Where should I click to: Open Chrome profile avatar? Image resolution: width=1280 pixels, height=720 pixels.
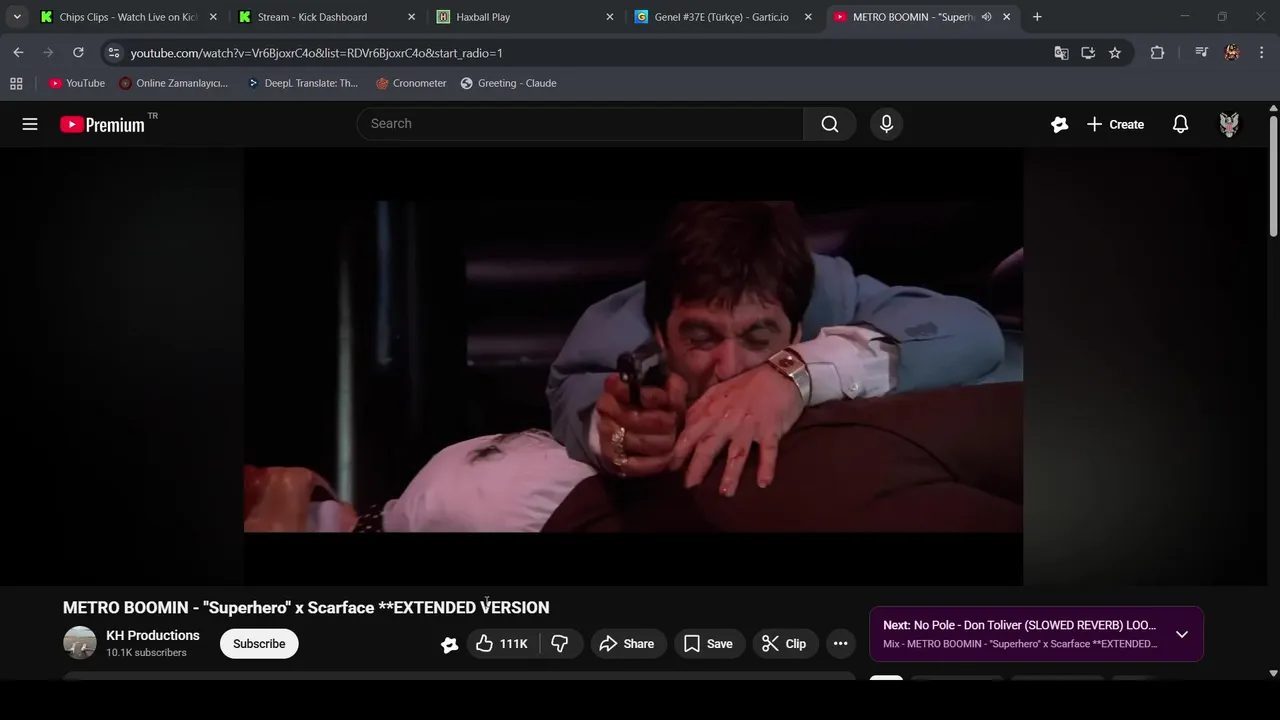[x=1232, y=53]
